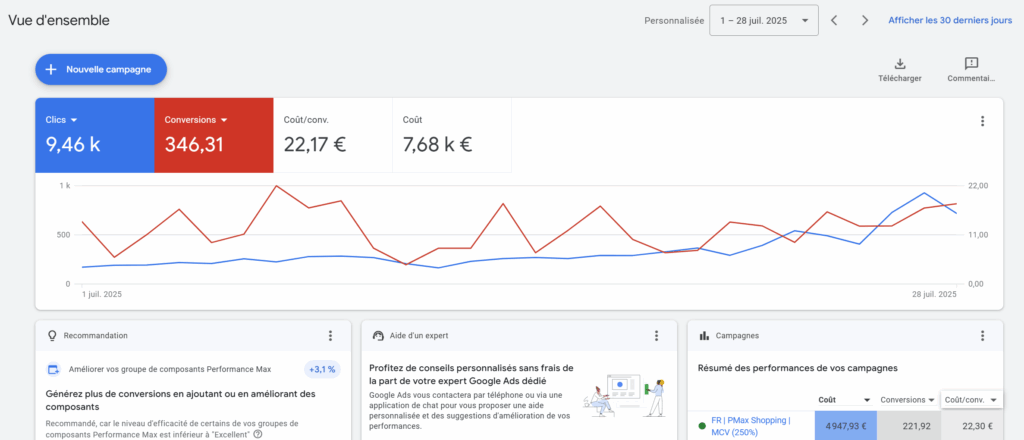Click the 28 juil. 2025 axis label
This screenshot has width=1024, height=440.
tap(935, 294)
